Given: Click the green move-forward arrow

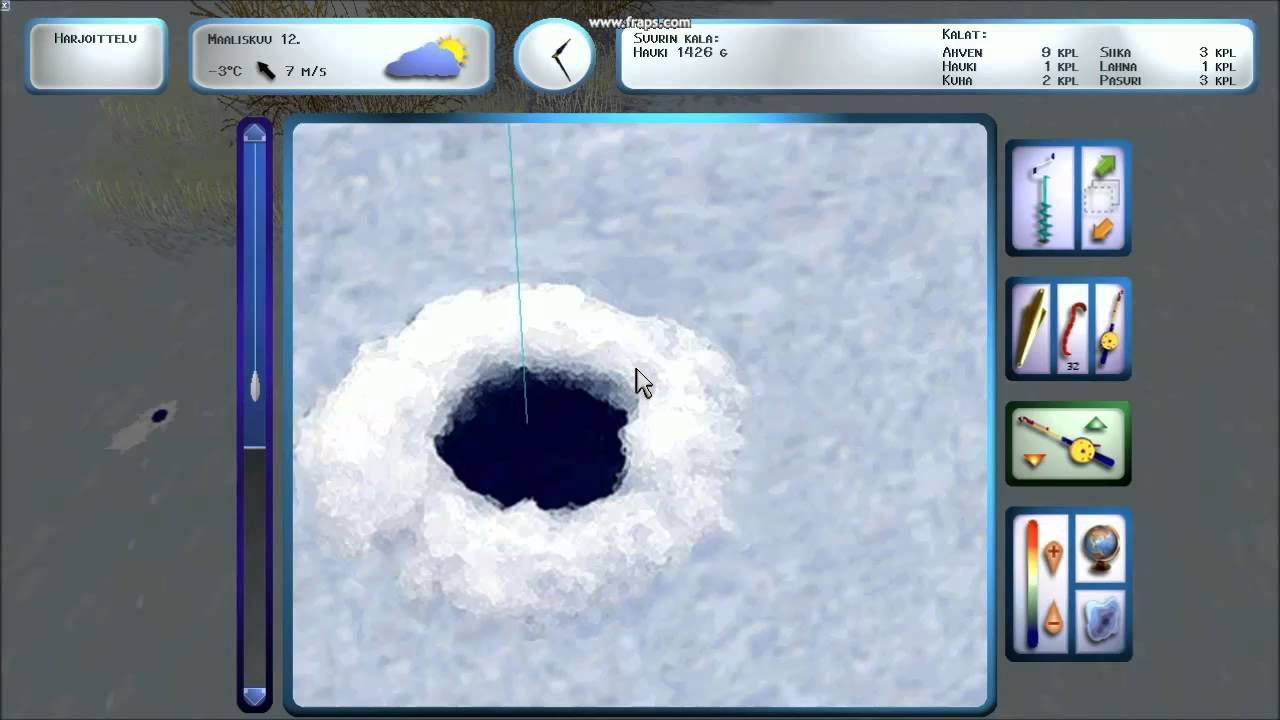Looking at the screenshot, I should (1104, 164).
